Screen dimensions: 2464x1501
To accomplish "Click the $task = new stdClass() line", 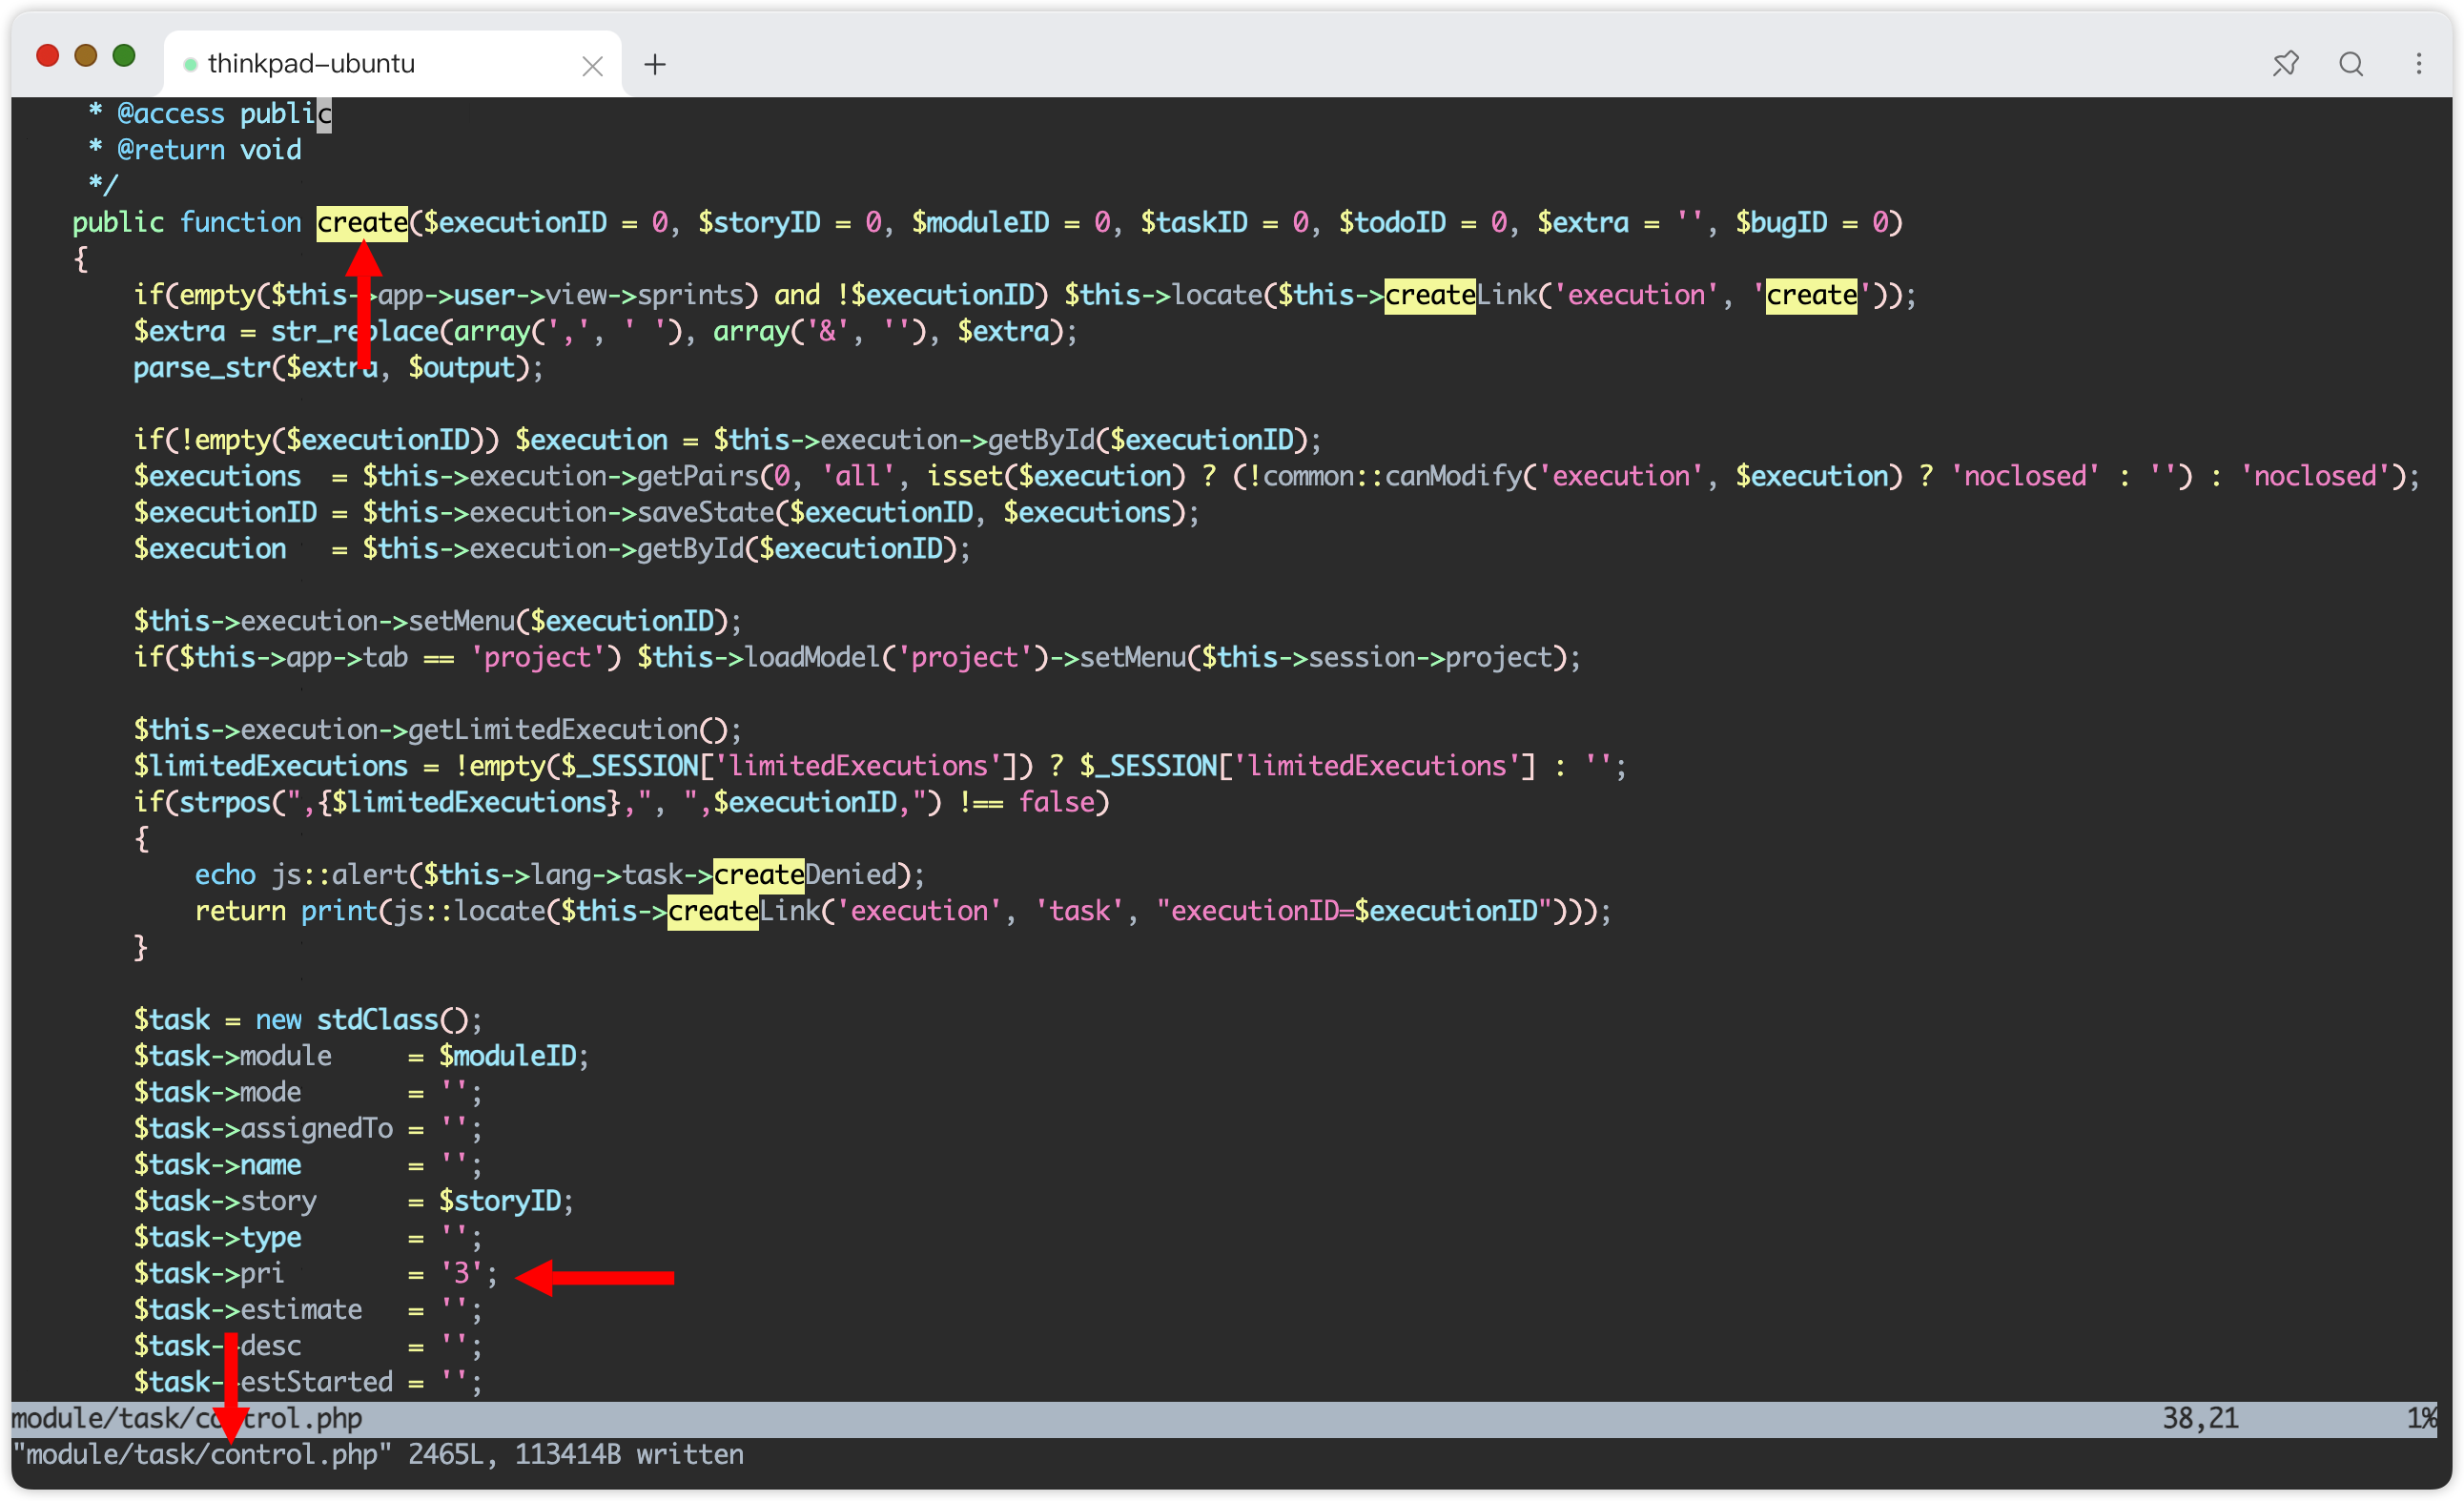I will [307, 1020].
